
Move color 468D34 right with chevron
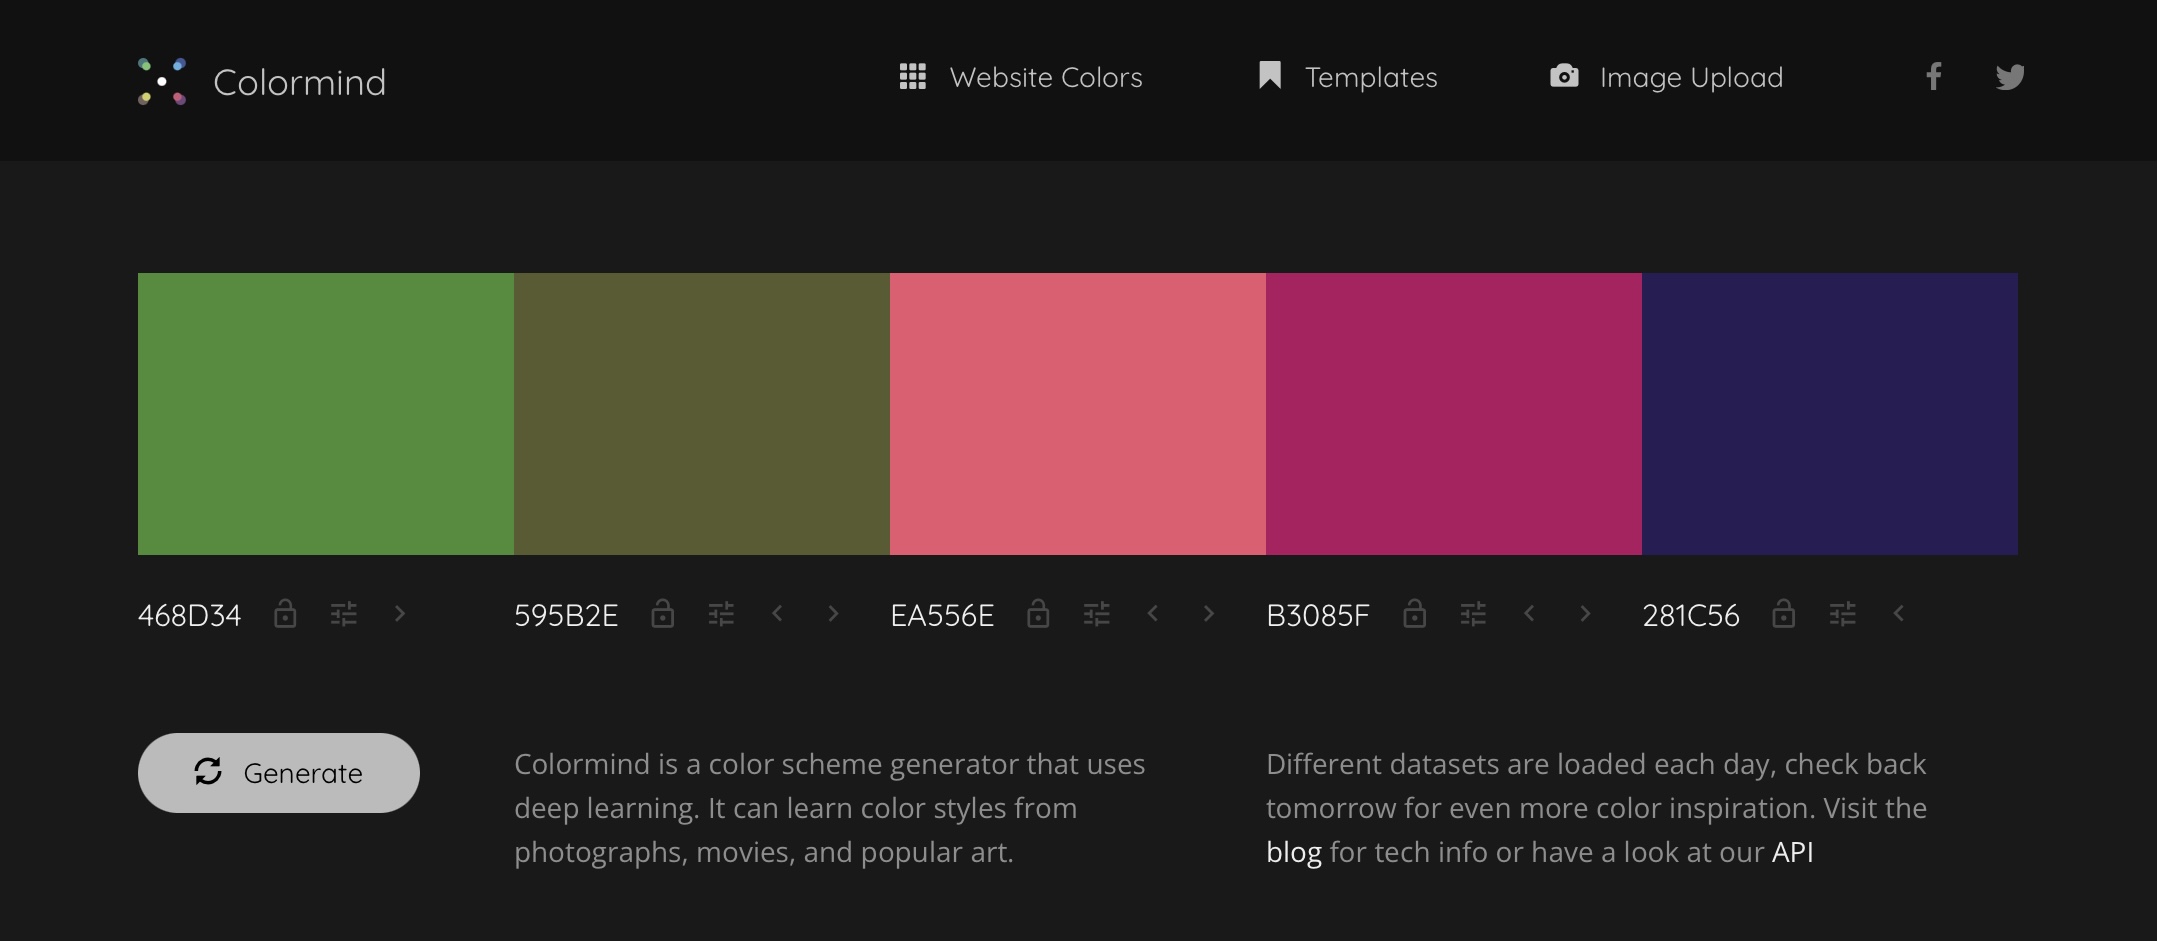pos(400,614)
